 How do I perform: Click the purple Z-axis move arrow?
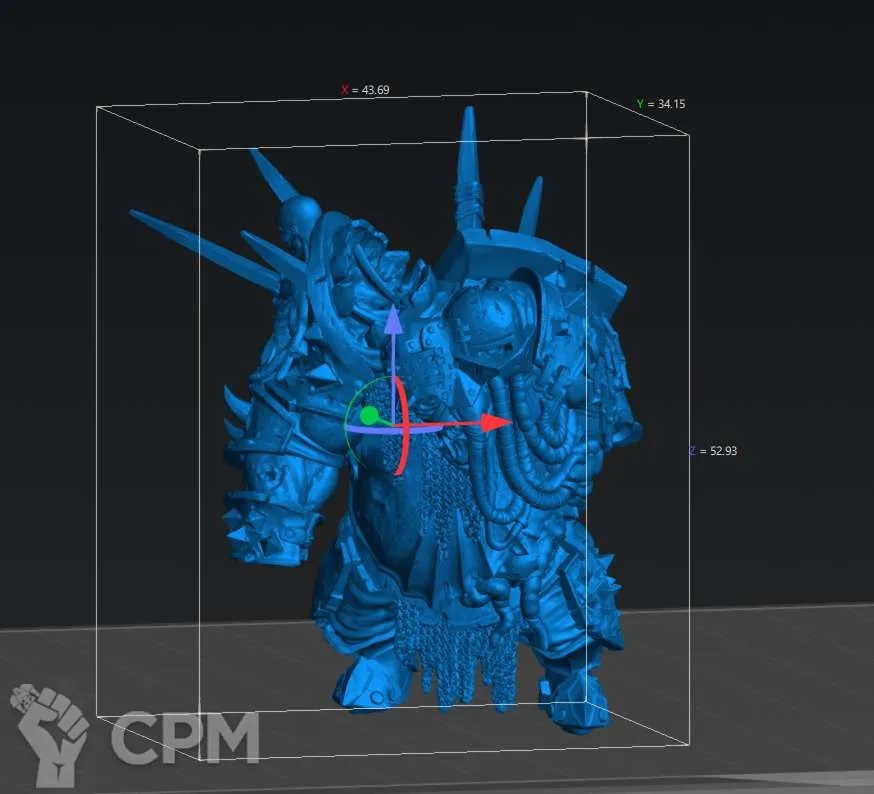pyautogui.click(x=394, y=318)
